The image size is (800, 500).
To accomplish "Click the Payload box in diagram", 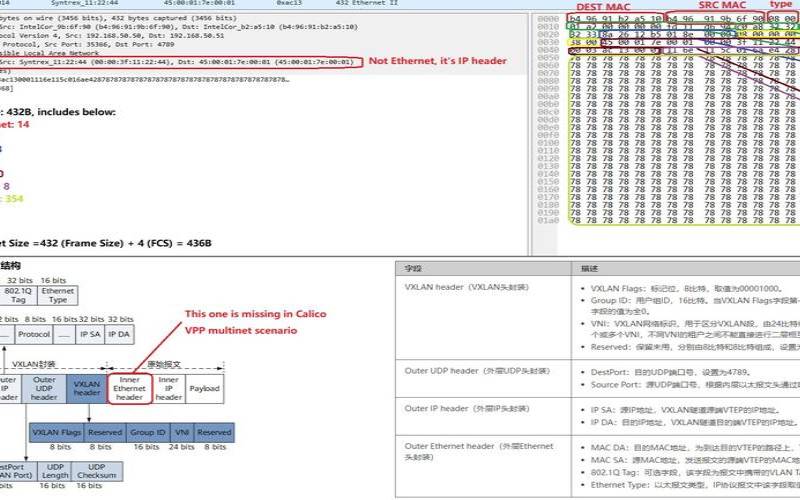I will point(204,387).
